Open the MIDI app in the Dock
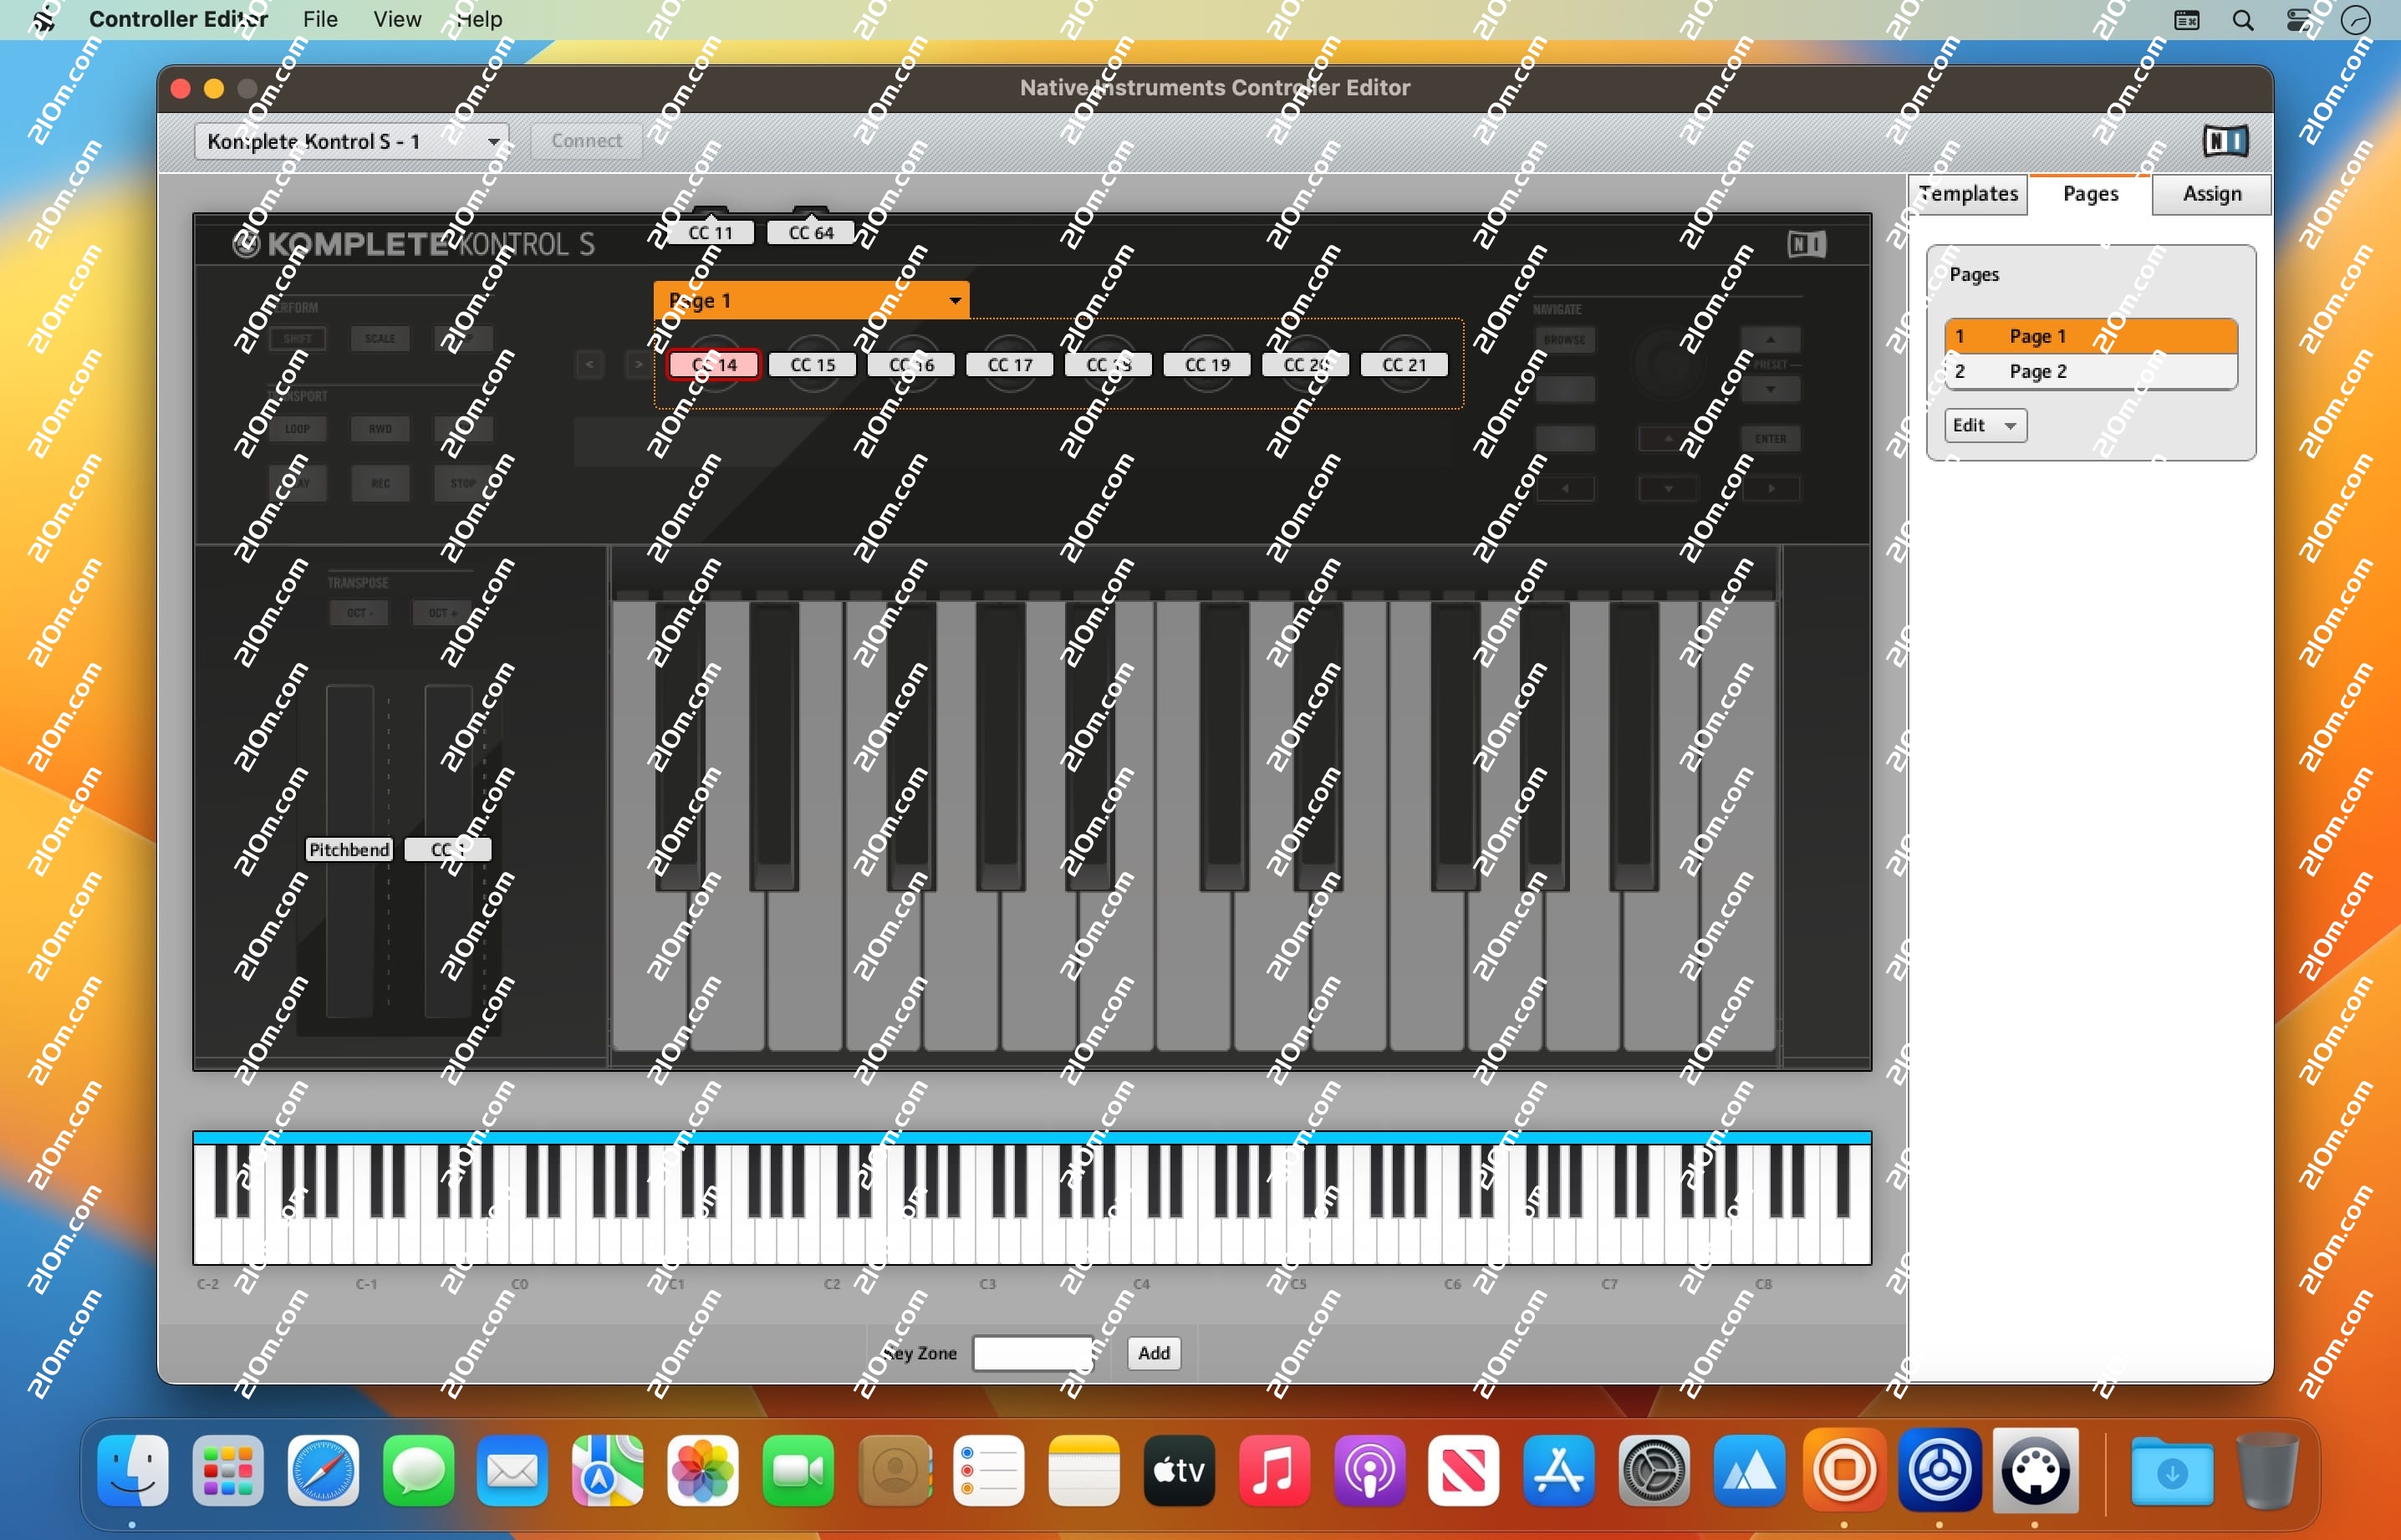2401x1540 pixels. tap(2034, 1470)
